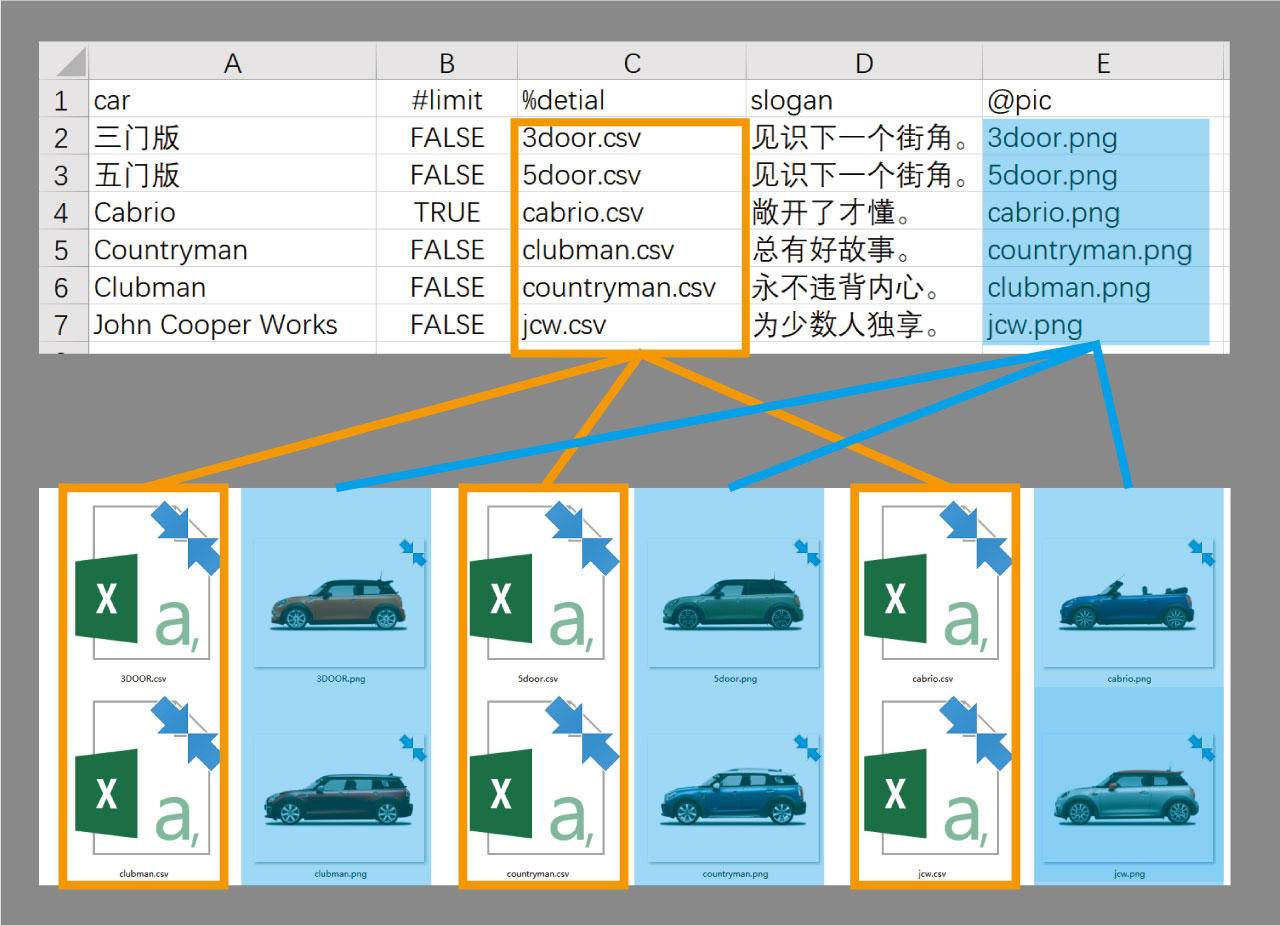This screenshot has width=1280, height=925.
Task: Select the cabrio.png spreadsheet cell
Action: 1103,211
